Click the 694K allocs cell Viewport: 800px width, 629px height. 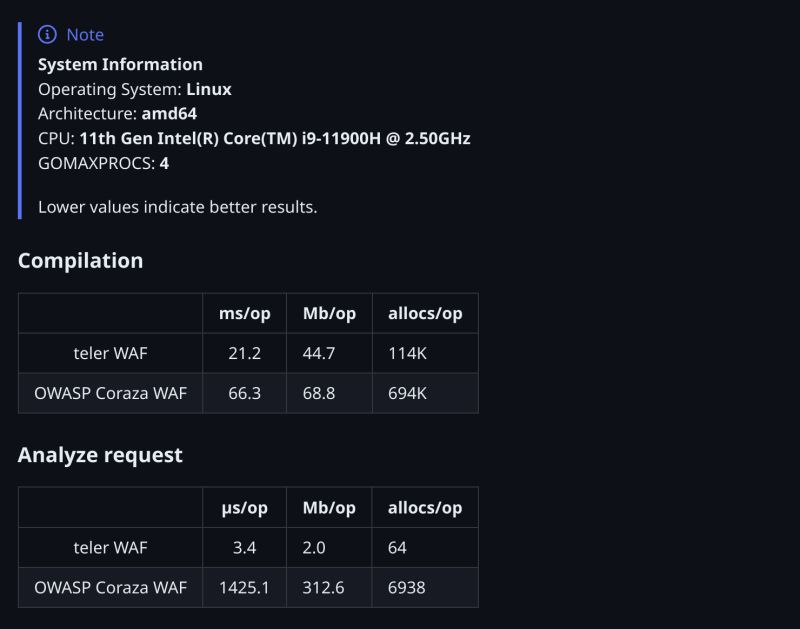407,393
